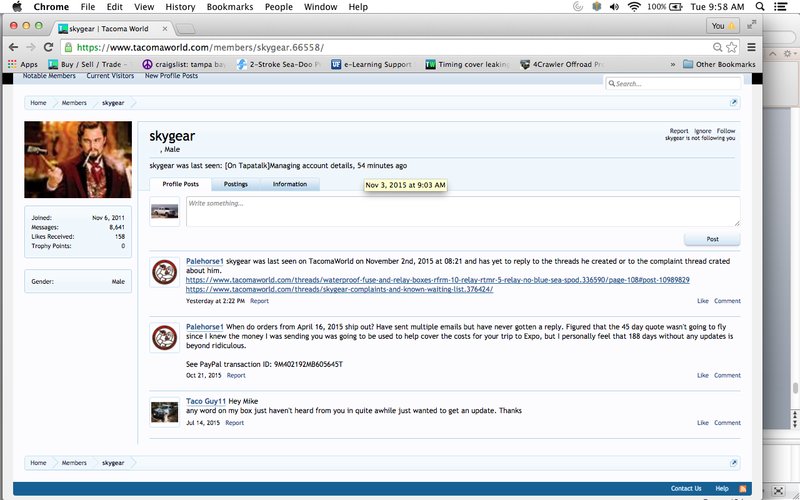The height and width of the screenshot is (500, 800).
Task: Click the You profile button
Action: 723,26
